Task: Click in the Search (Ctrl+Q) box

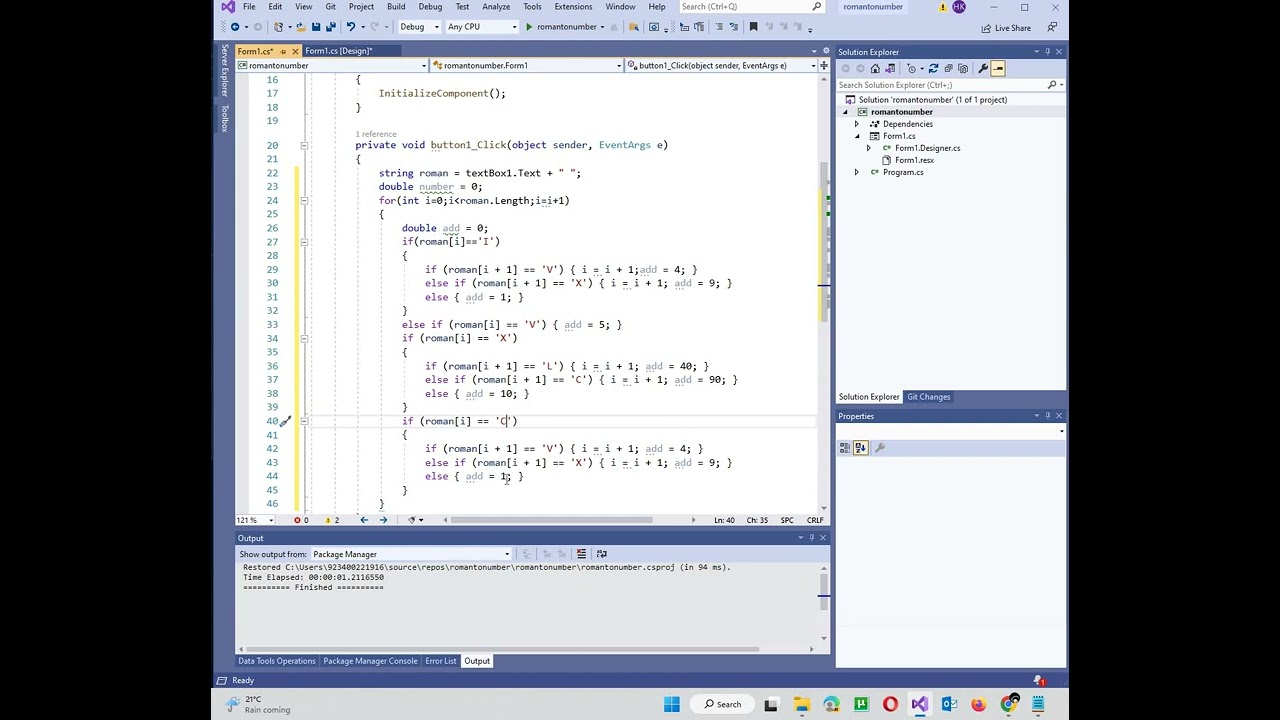Action: tap(751, 7)
